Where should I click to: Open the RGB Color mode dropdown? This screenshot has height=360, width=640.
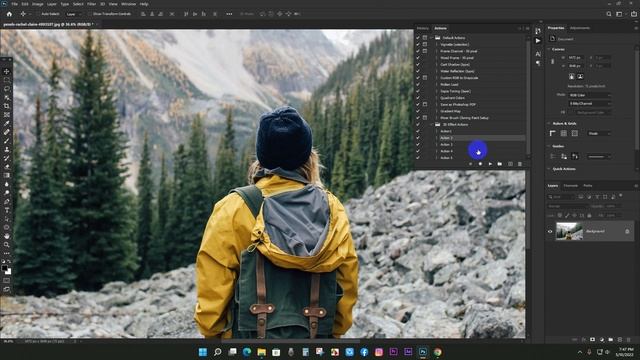point(590,95)
